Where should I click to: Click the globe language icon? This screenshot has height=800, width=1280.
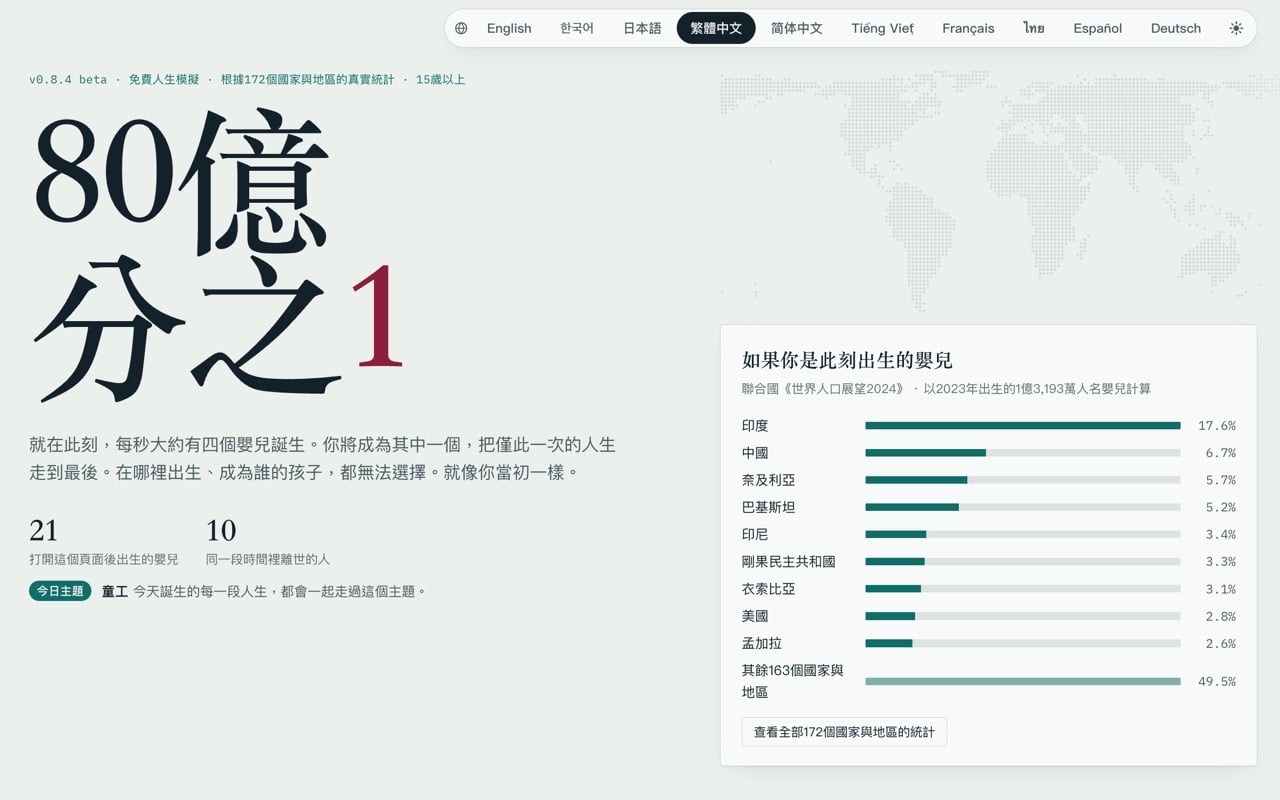click(x=461, y=28)
